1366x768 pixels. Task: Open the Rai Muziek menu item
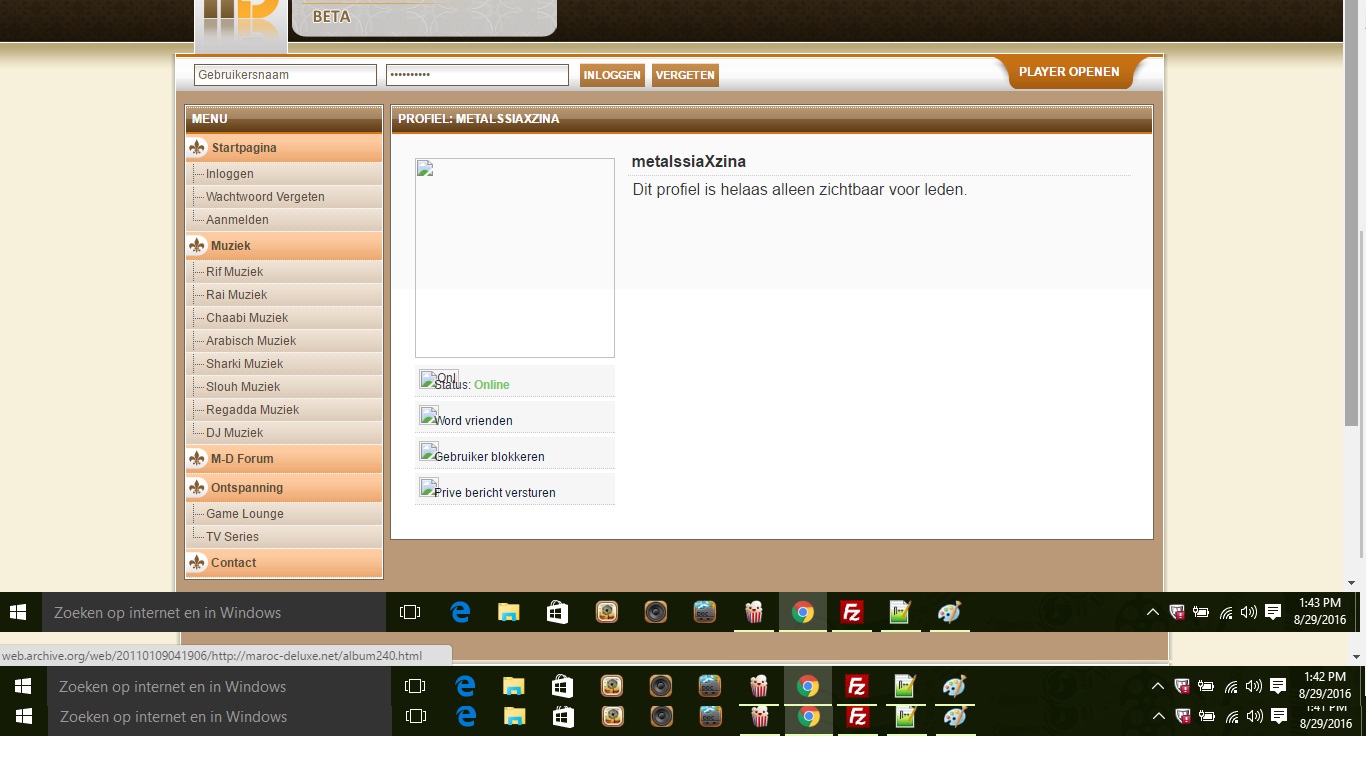coord(236,295)
